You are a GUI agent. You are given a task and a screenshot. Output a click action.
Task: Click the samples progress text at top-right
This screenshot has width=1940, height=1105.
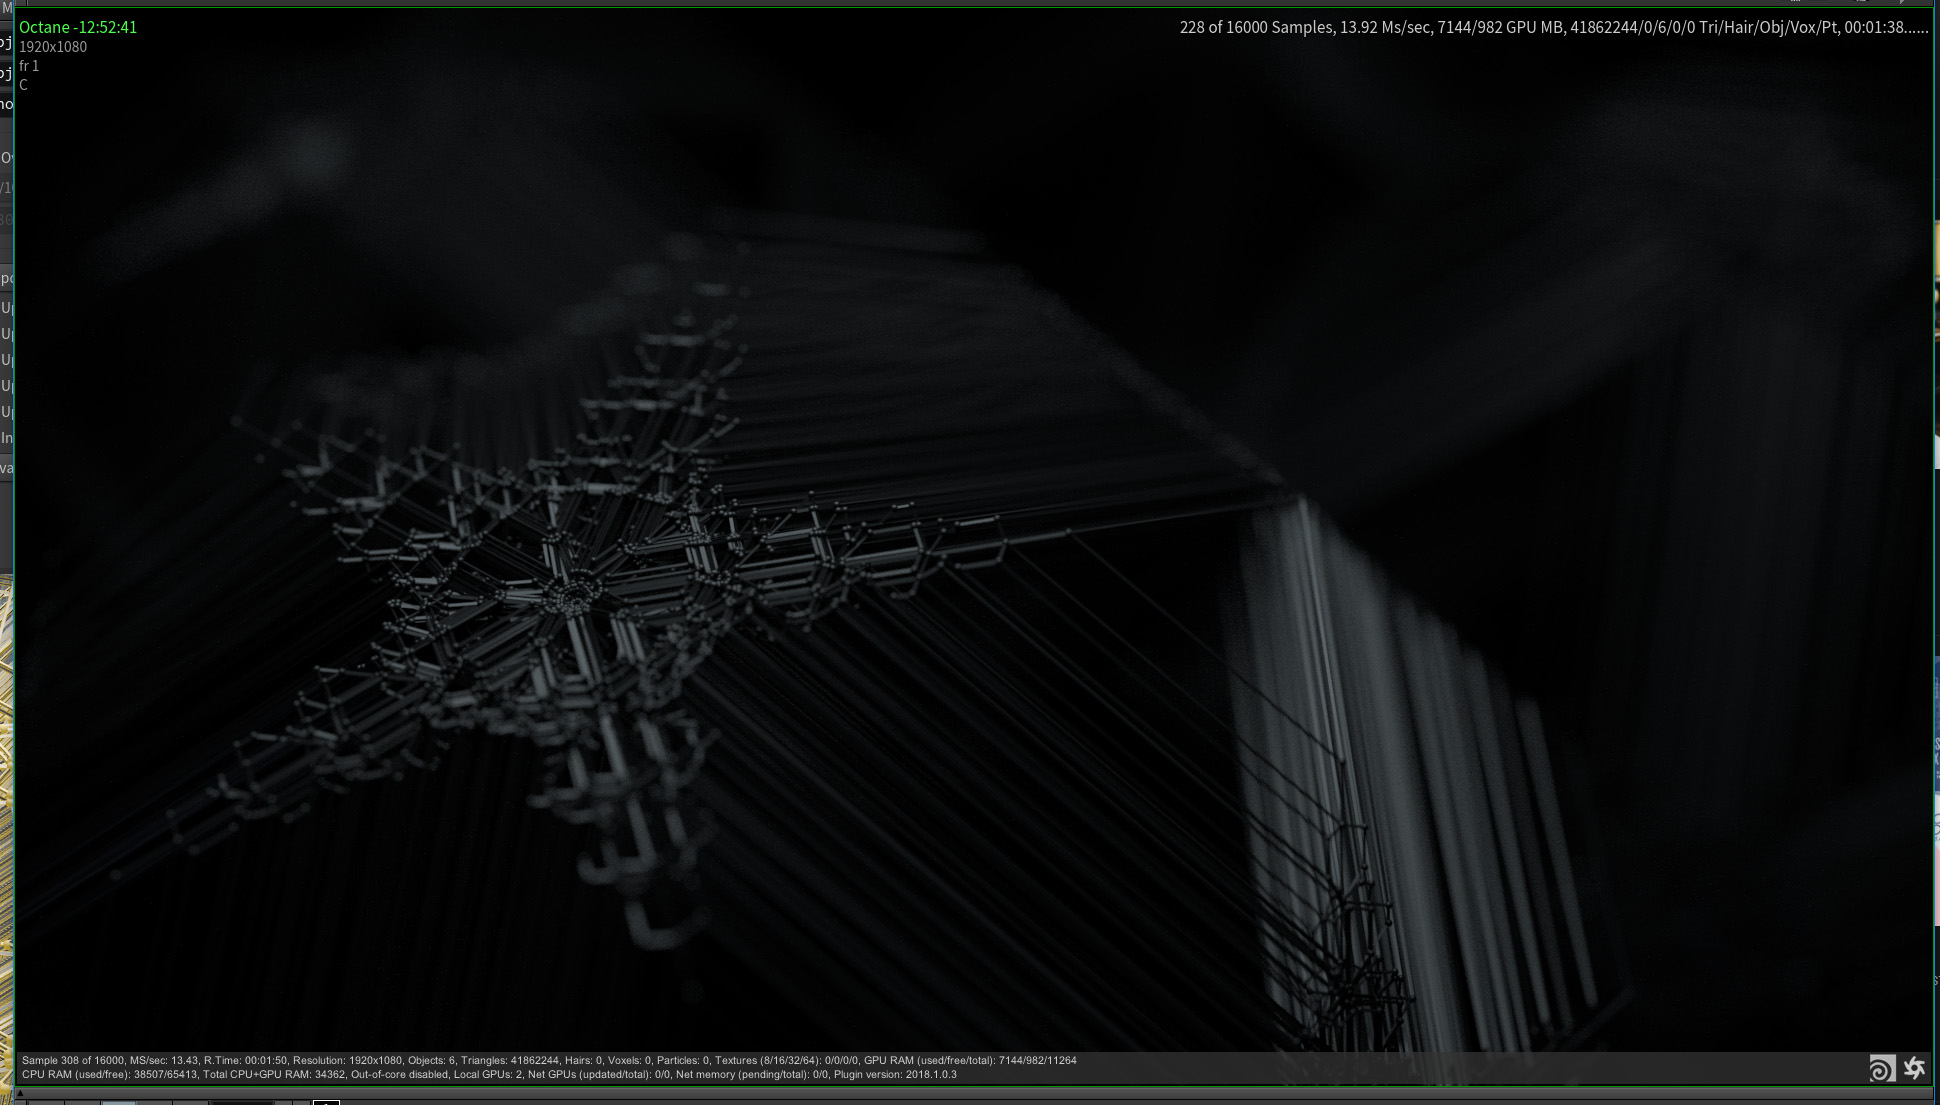(x=1553, y=28)
